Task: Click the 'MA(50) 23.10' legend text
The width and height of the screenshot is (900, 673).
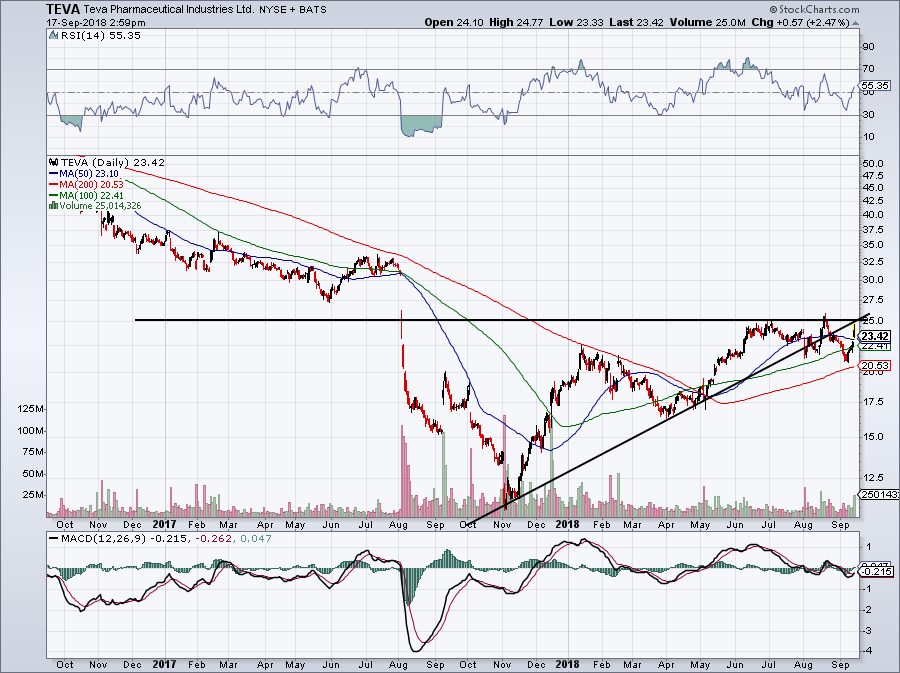Action: pyautogui.click(x=89, y=173)
